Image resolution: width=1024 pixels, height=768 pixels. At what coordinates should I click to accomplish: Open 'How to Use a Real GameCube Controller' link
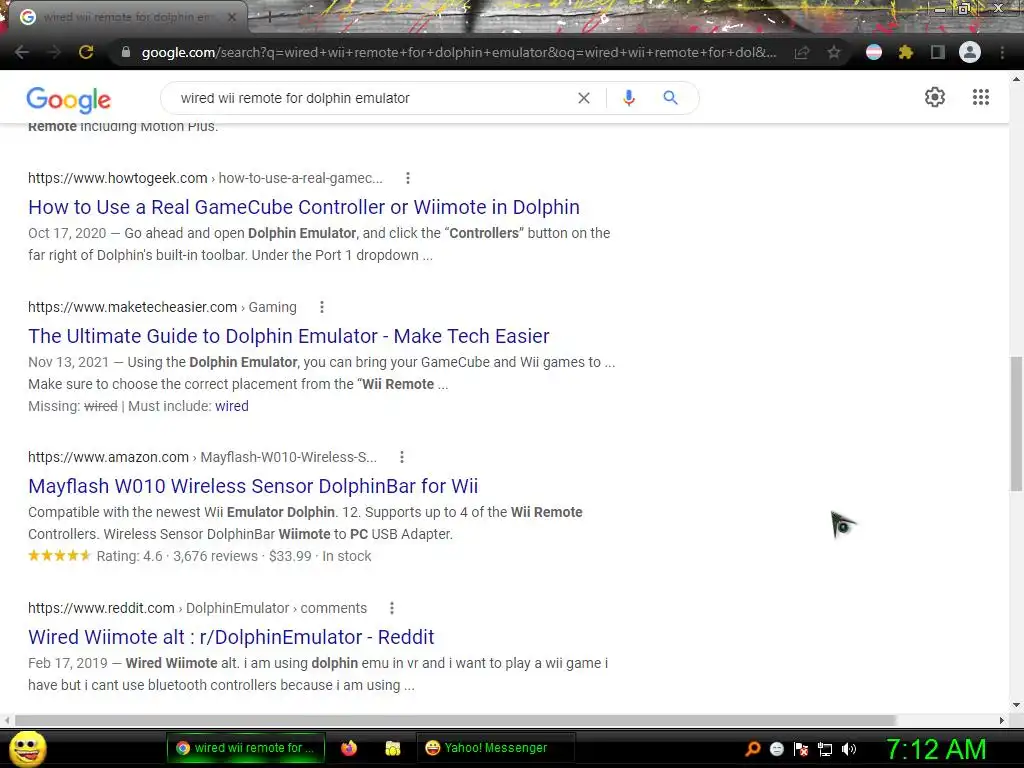coord(304,207)
